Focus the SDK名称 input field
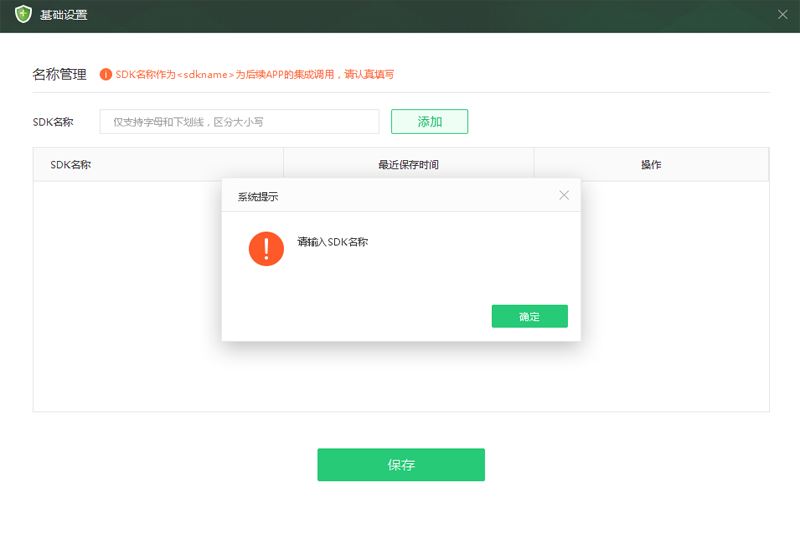Viewport: 800px width, 533px height. (x=239, y=122)
